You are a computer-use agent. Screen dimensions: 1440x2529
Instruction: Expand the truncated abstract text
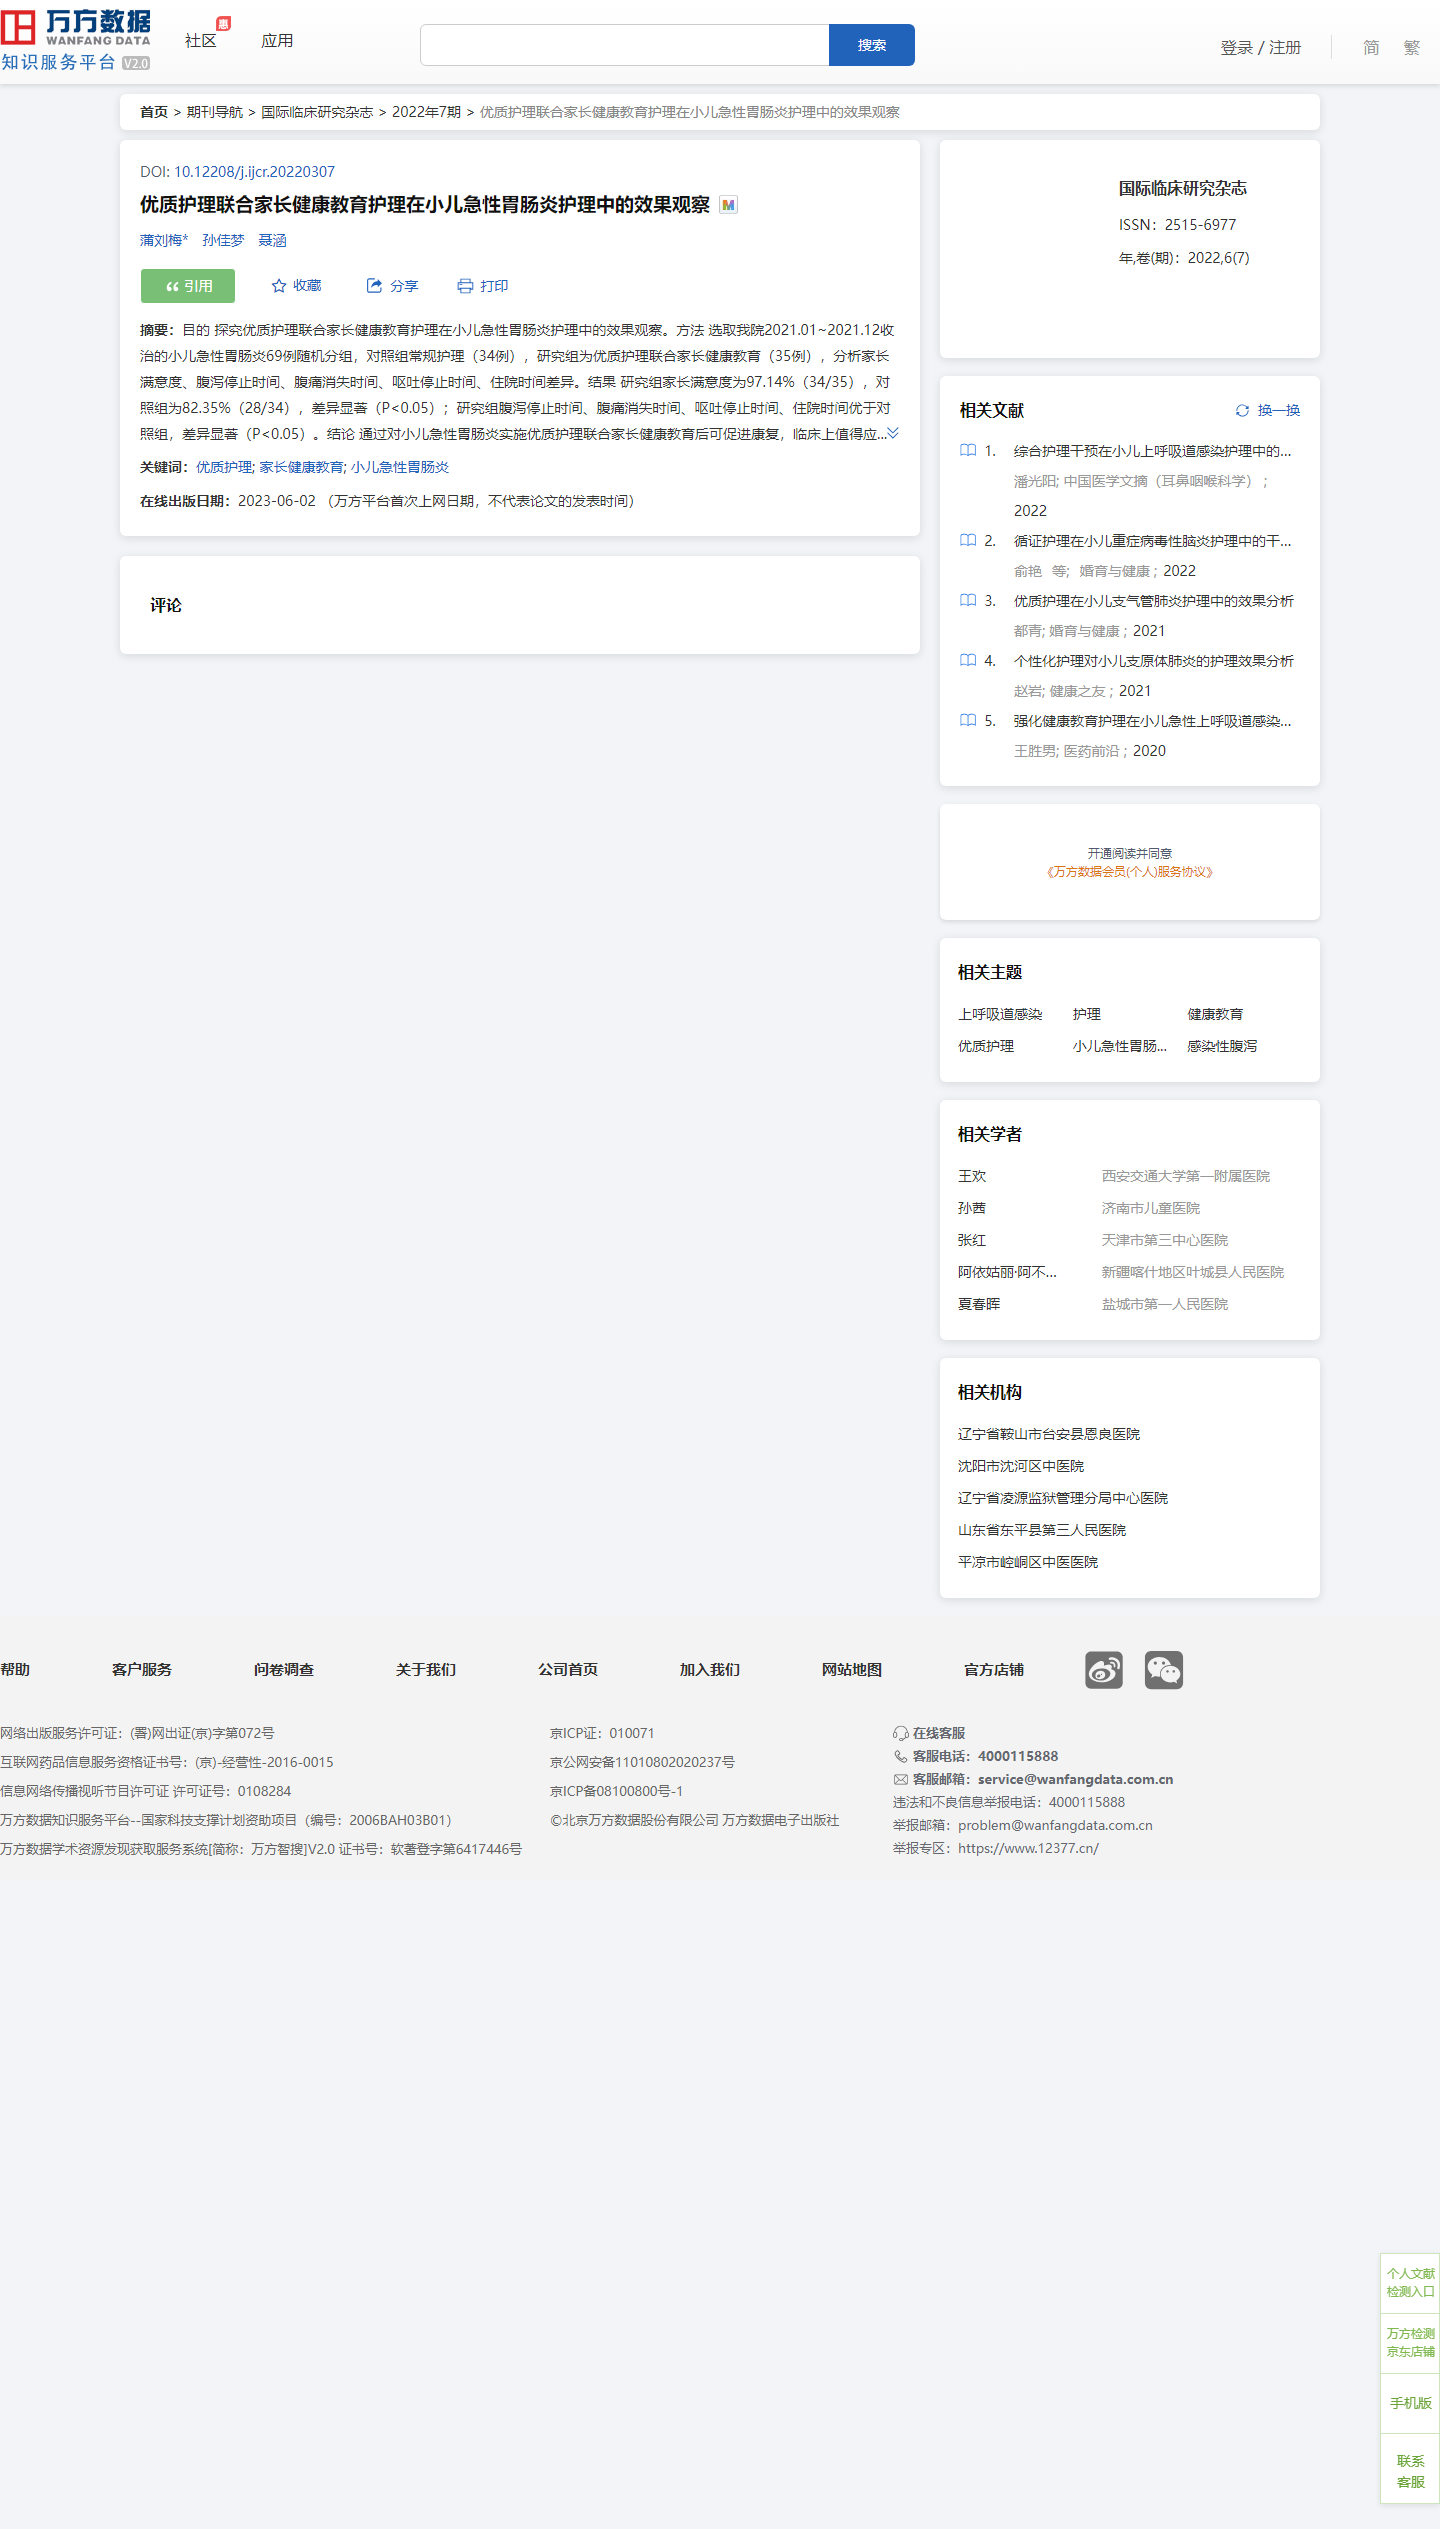(893, 433)
